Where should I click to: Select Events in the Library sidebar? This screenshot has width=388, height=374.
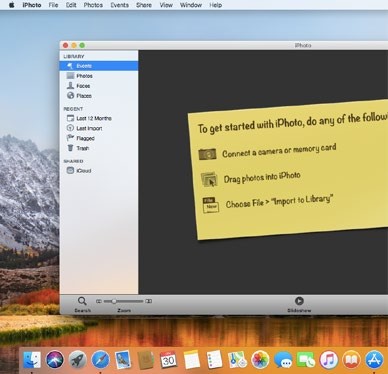tap(99, 66)
